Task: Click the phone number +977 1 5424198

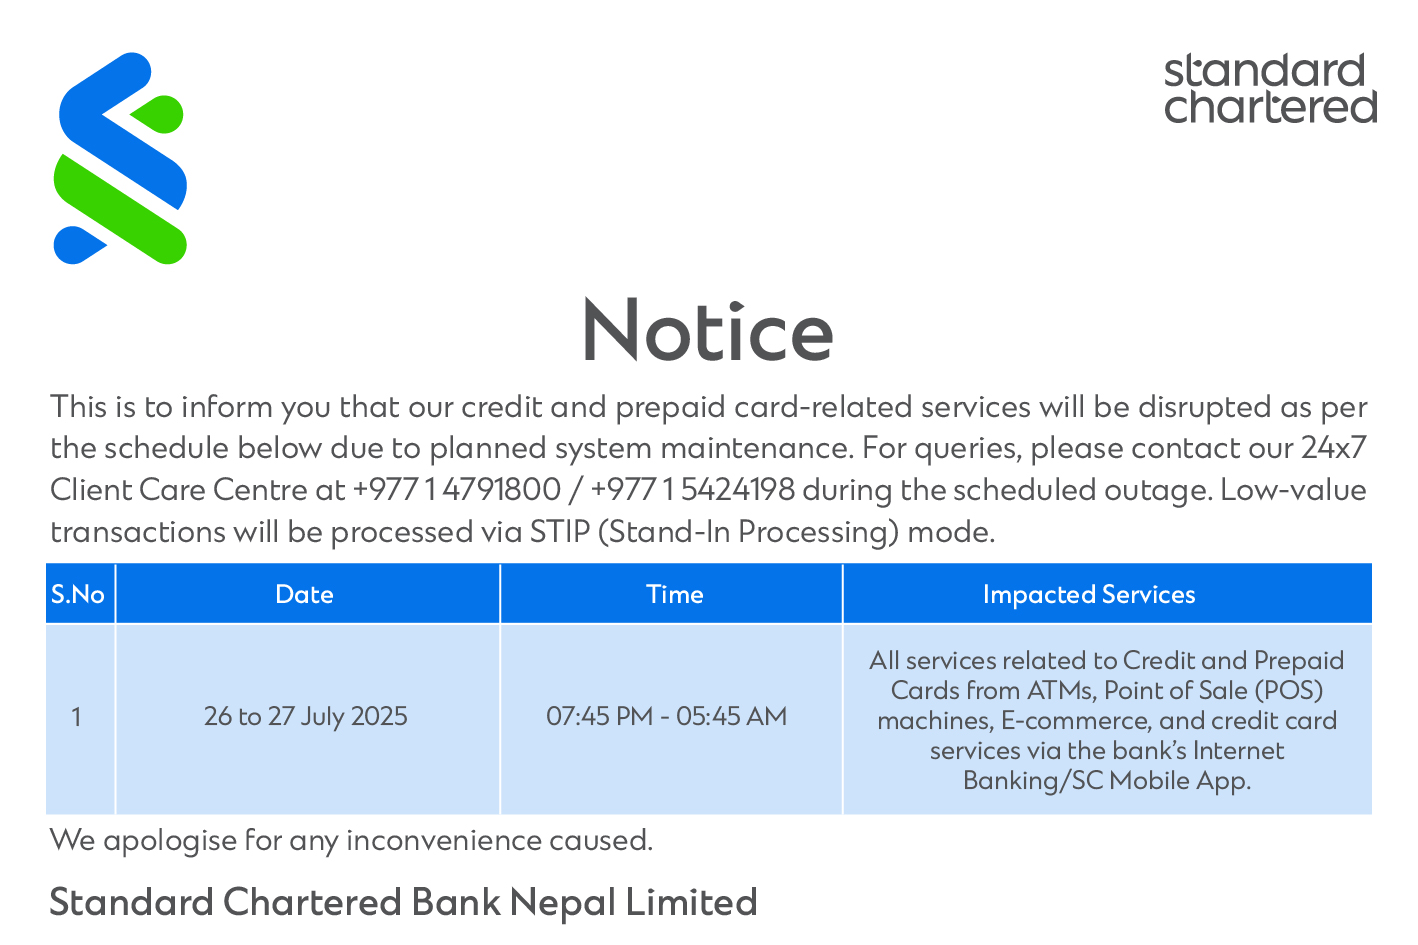Action: click(x=693, y=490)
